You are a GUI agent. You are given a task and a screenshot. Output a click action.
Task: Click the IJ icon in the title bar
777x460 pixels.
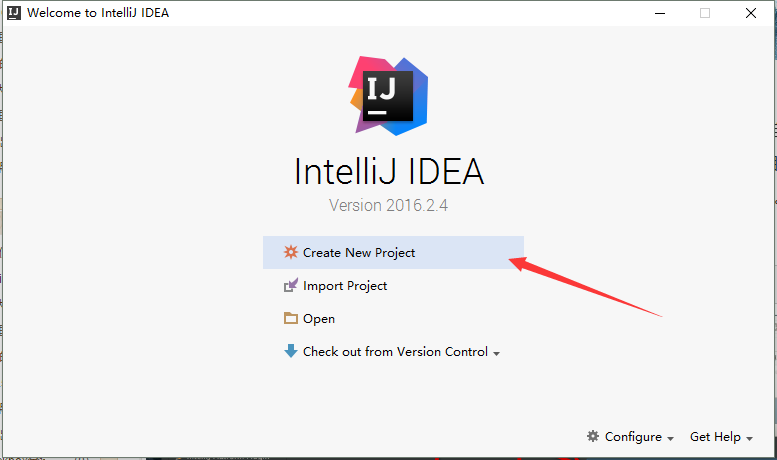coord(14,13)
